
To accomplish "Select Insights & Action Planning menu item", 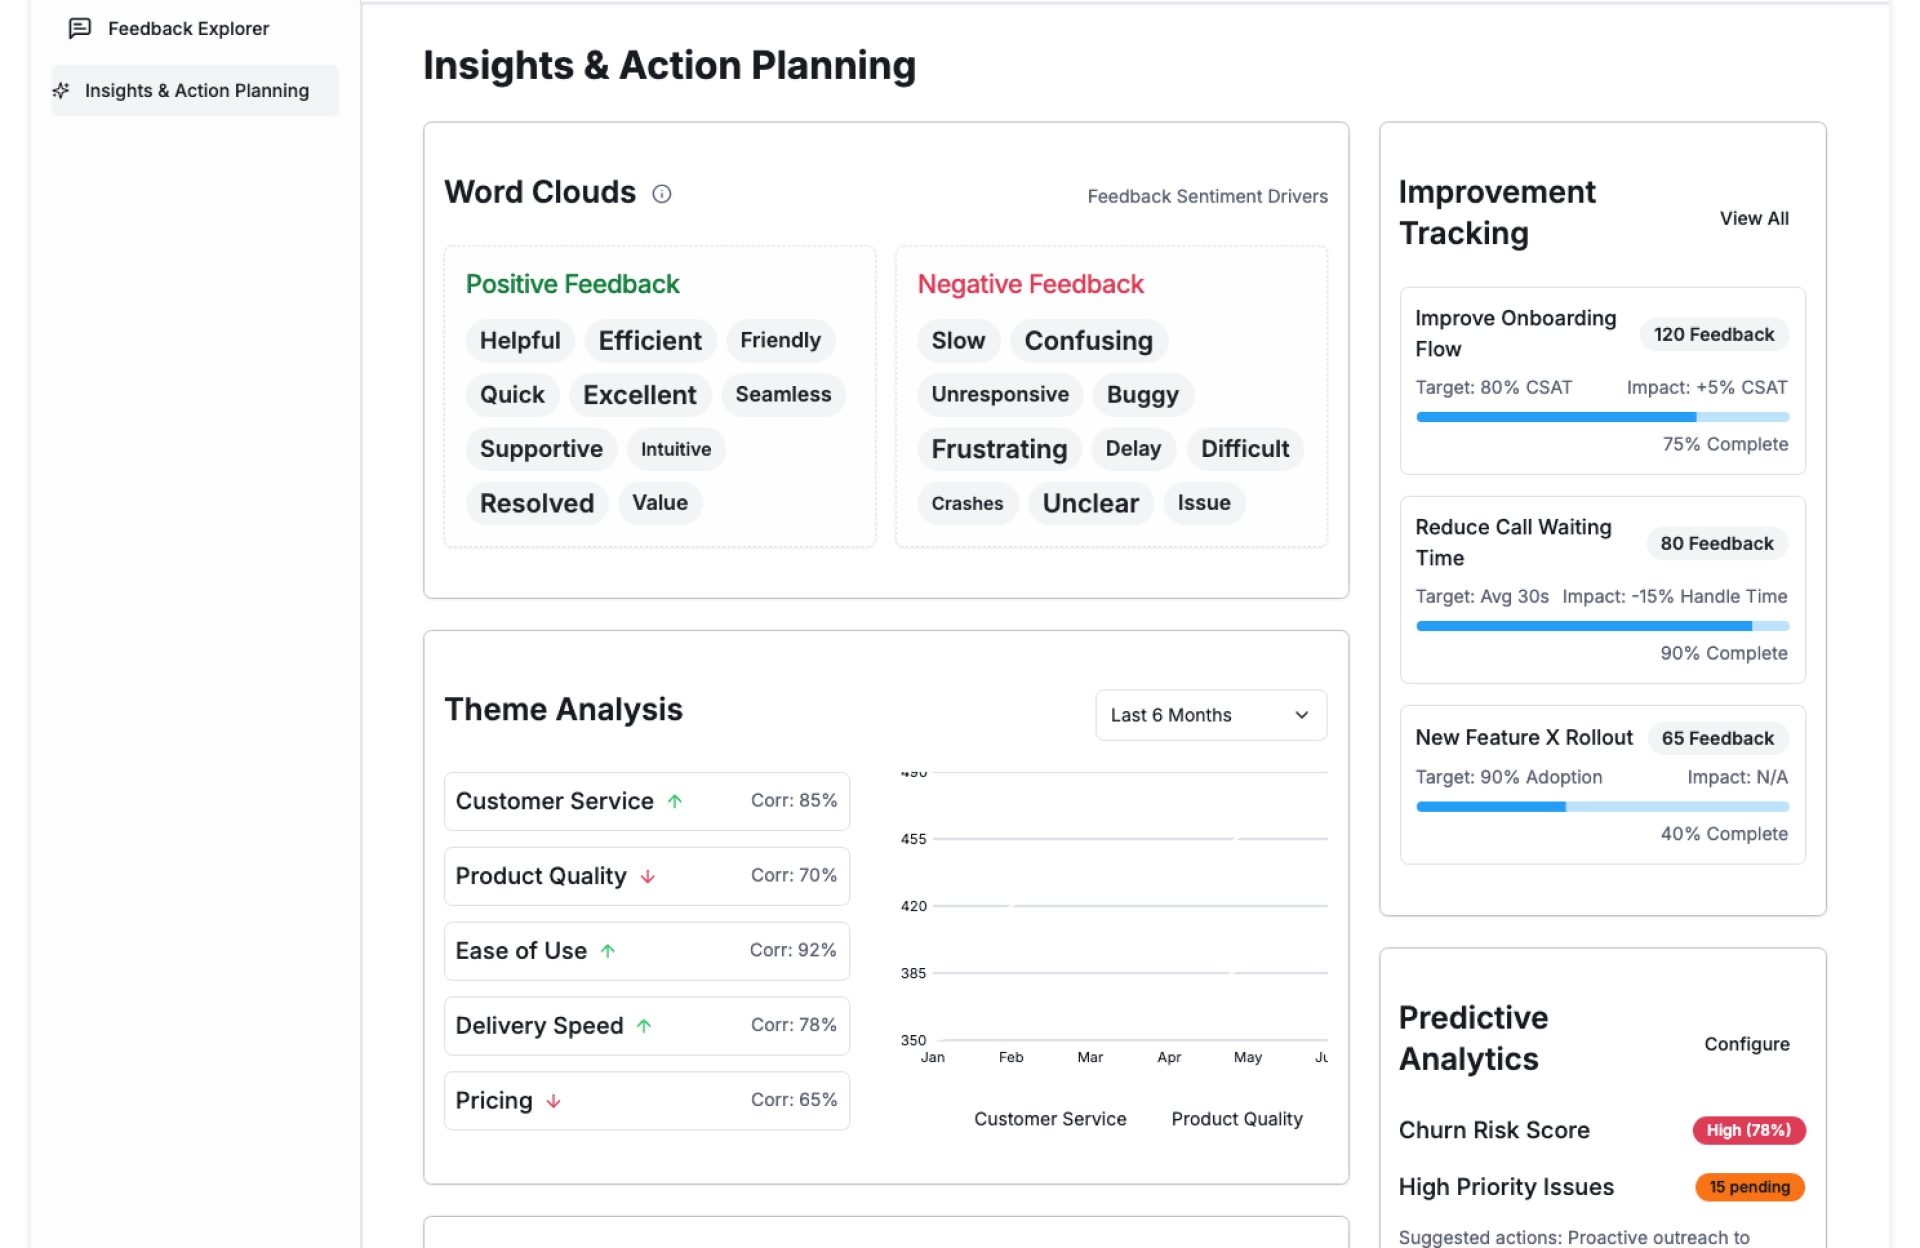I will [196, 91].
